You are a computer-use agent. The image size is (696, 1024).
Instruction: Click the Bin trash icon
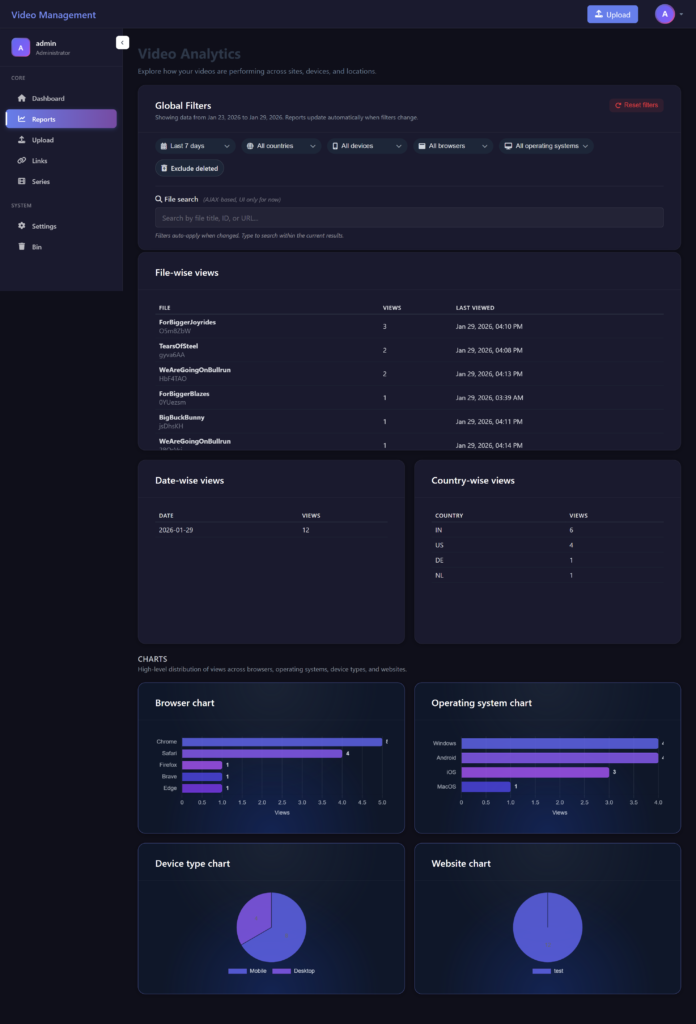[x=22, y=247]
